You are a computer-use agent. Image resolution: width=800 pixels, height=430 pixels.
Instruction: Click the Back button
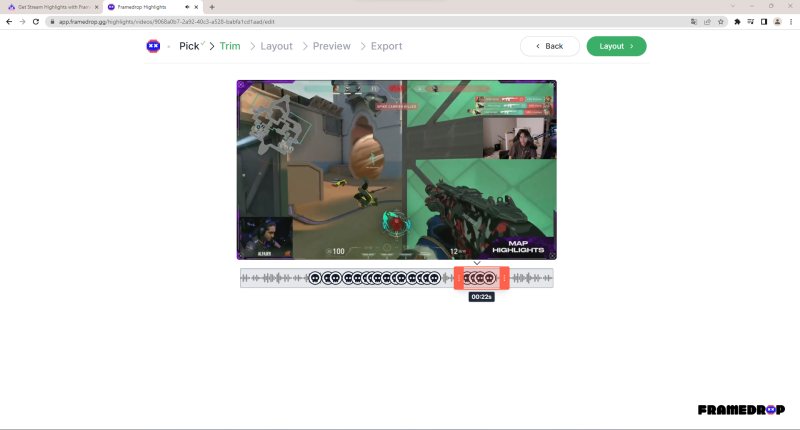549,46
